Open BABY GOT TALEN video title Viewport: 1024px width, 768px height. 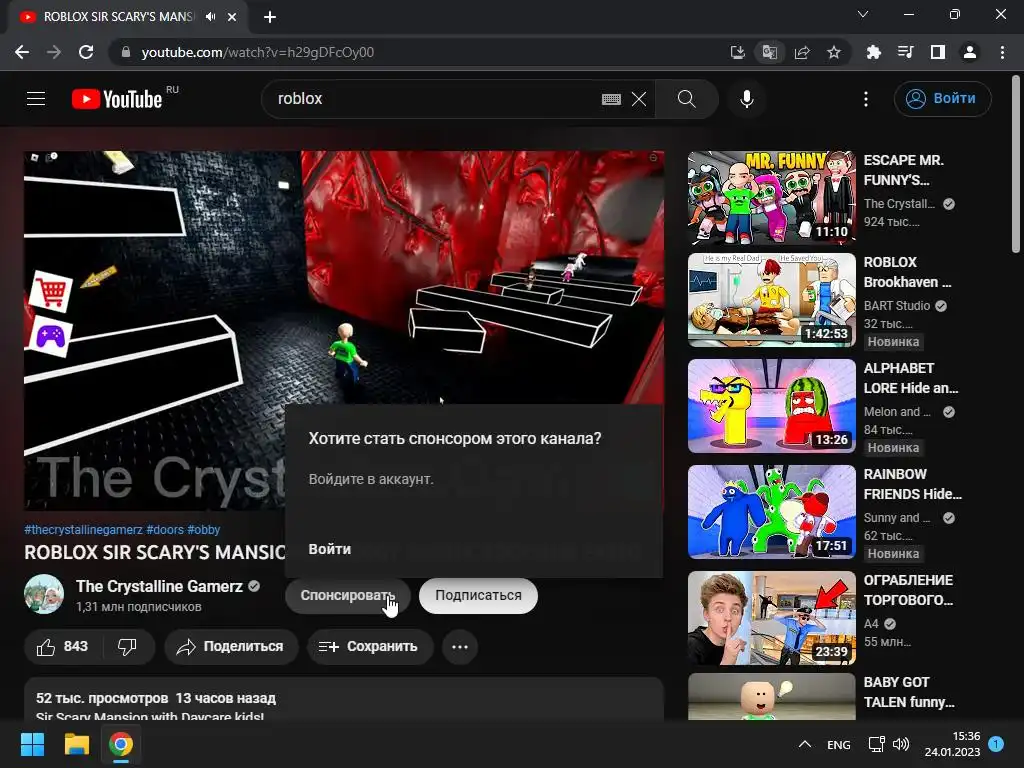[908, 692]
